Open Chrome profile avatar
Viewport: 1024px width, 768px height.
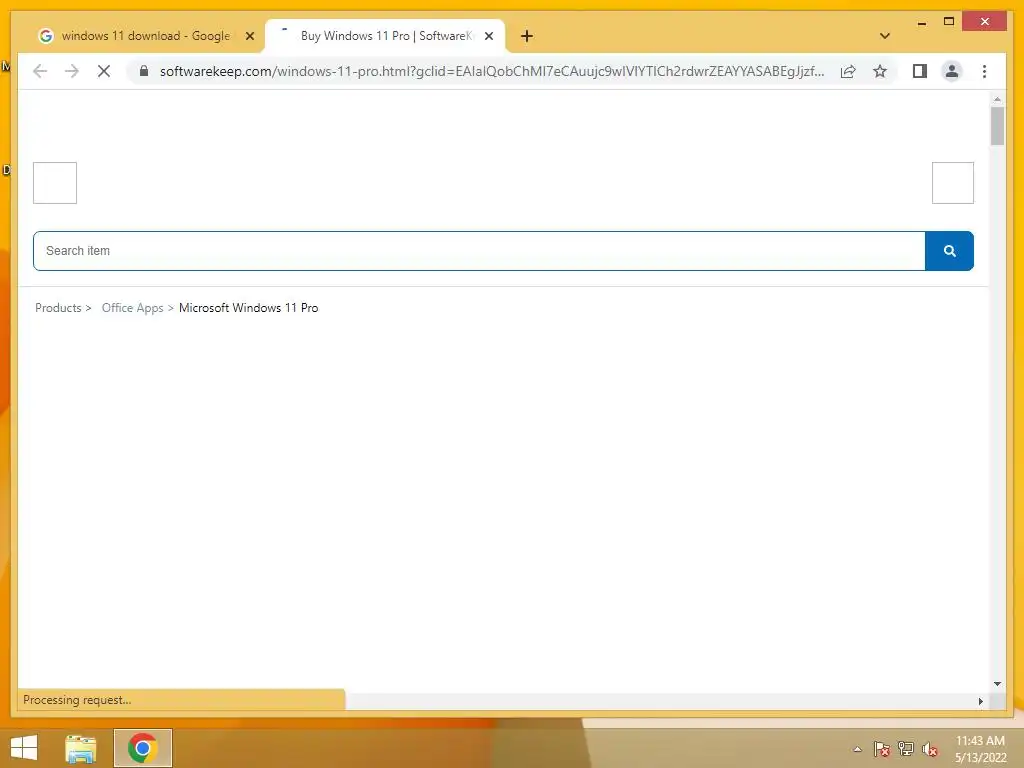pos(952,71)
